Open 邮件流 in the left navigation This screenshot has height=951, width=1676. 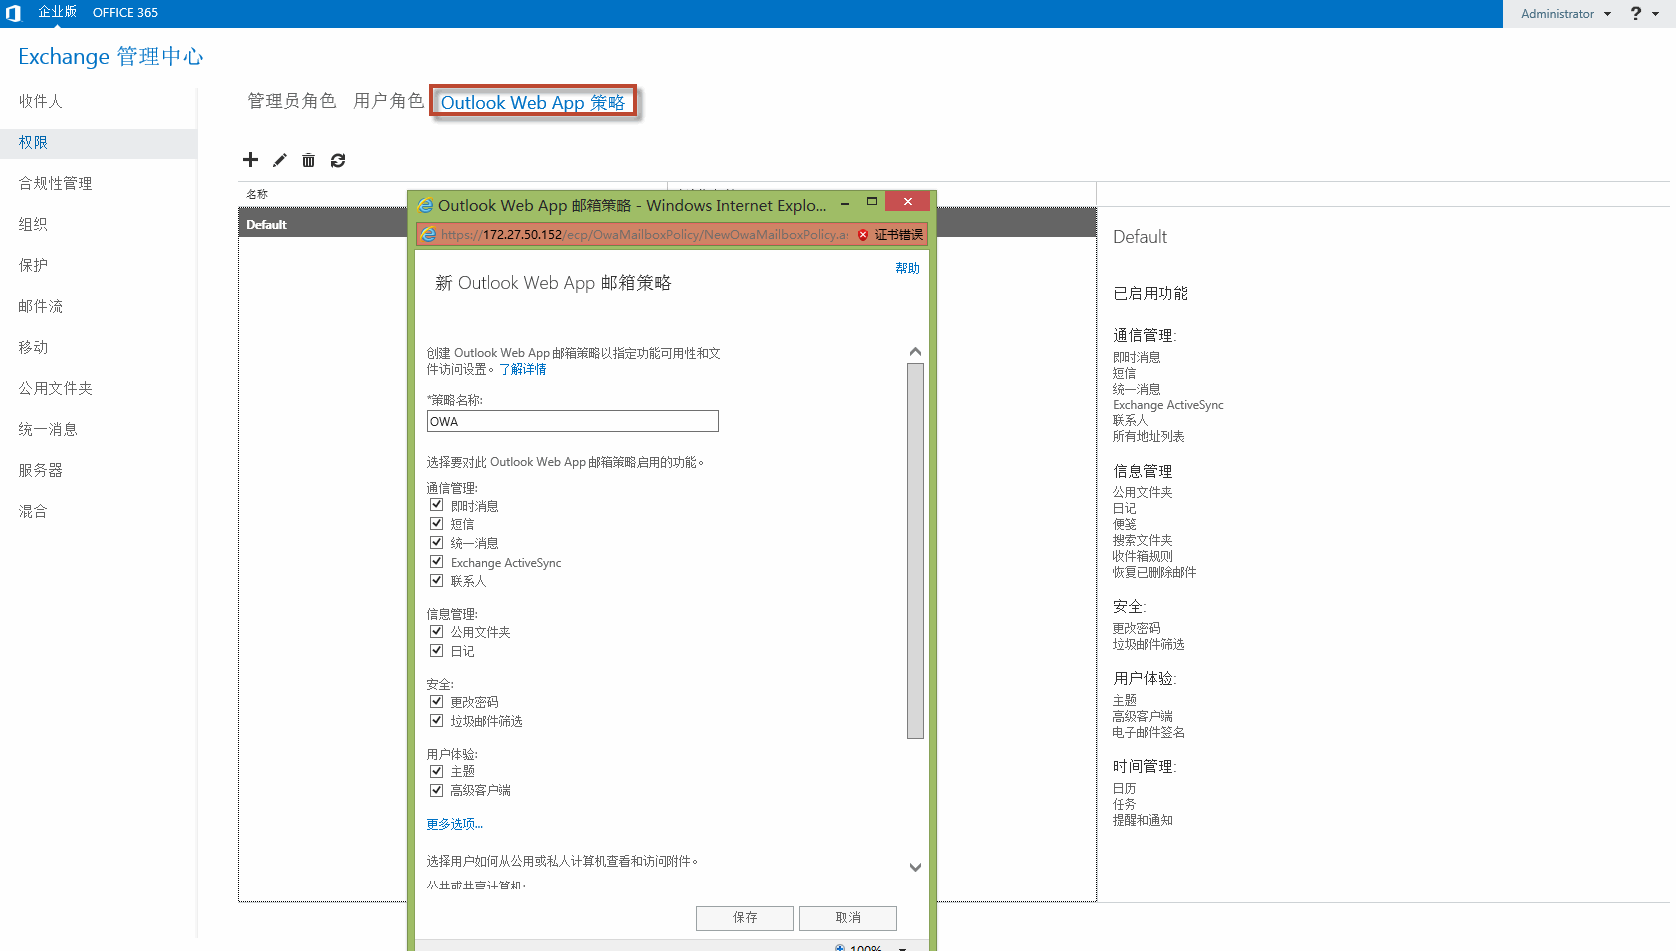tap(41, 306)
